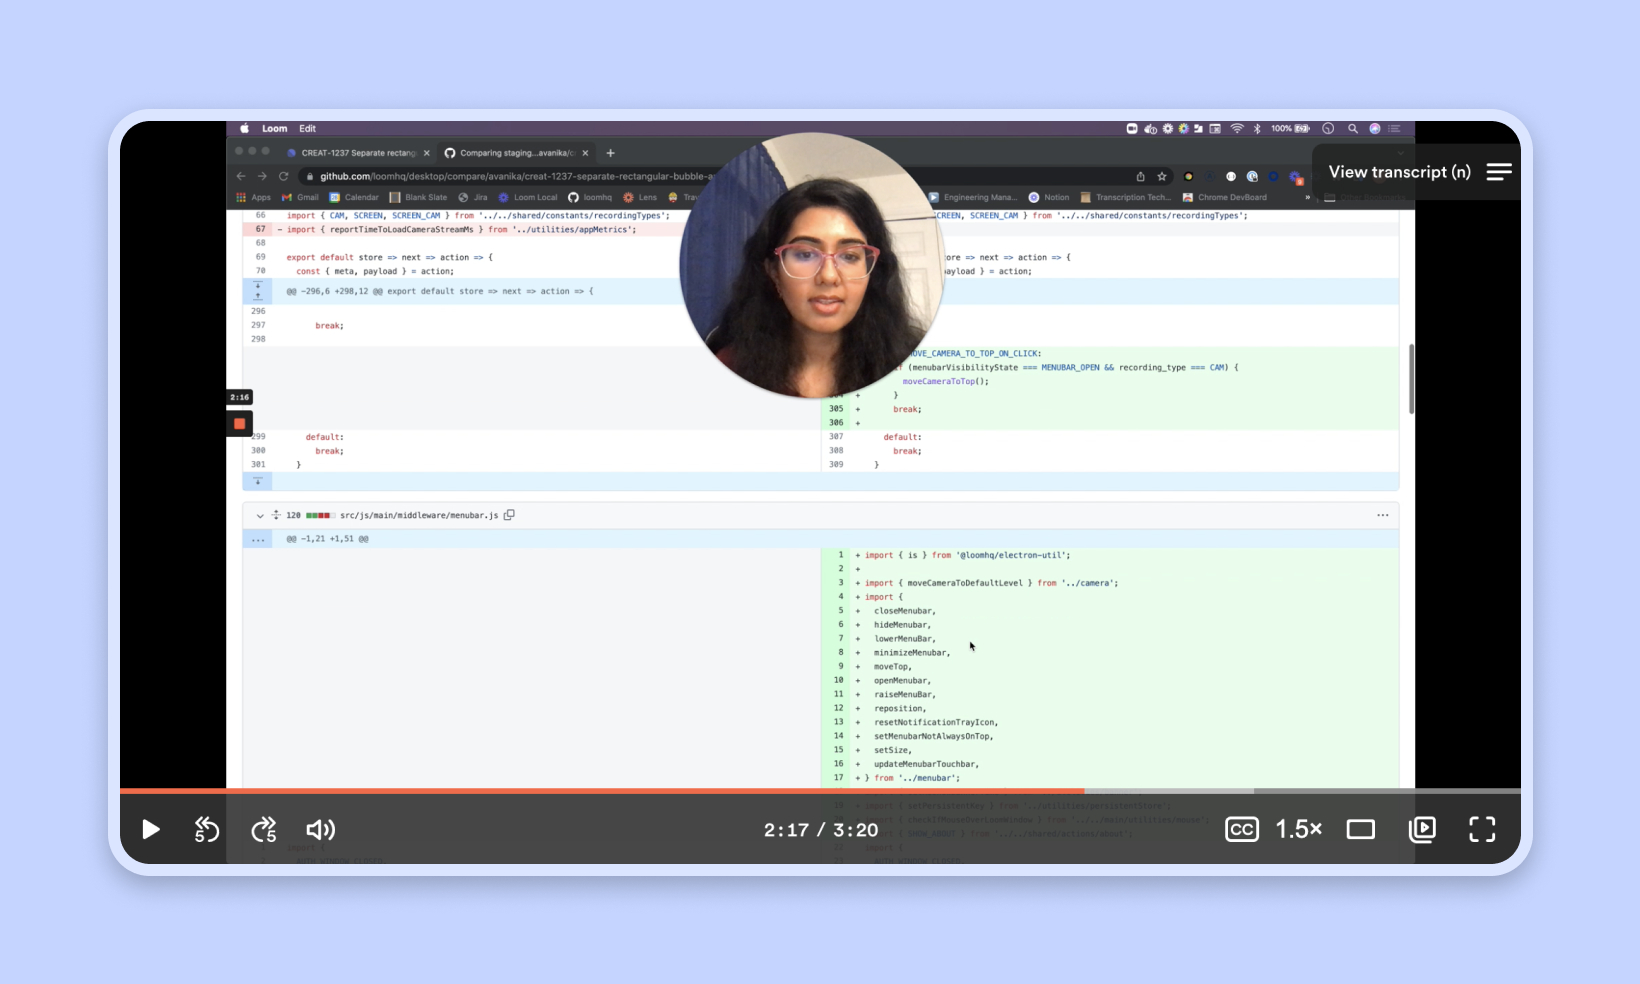Change the 1.5× playback speed
Viewport: 1640px width, 984px height.
1299,829
